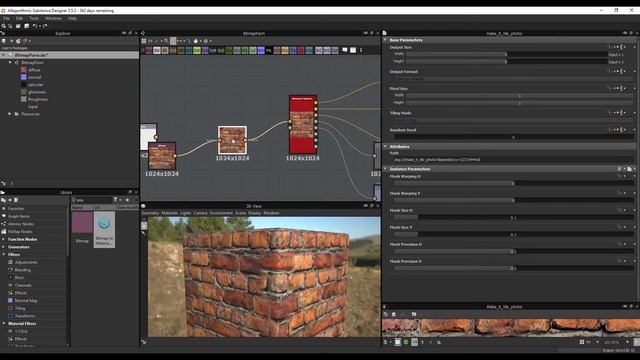This screenshot has width=640, height=360.
Task: Click the redo arrow in main toolbar
Action: (44, 26)
